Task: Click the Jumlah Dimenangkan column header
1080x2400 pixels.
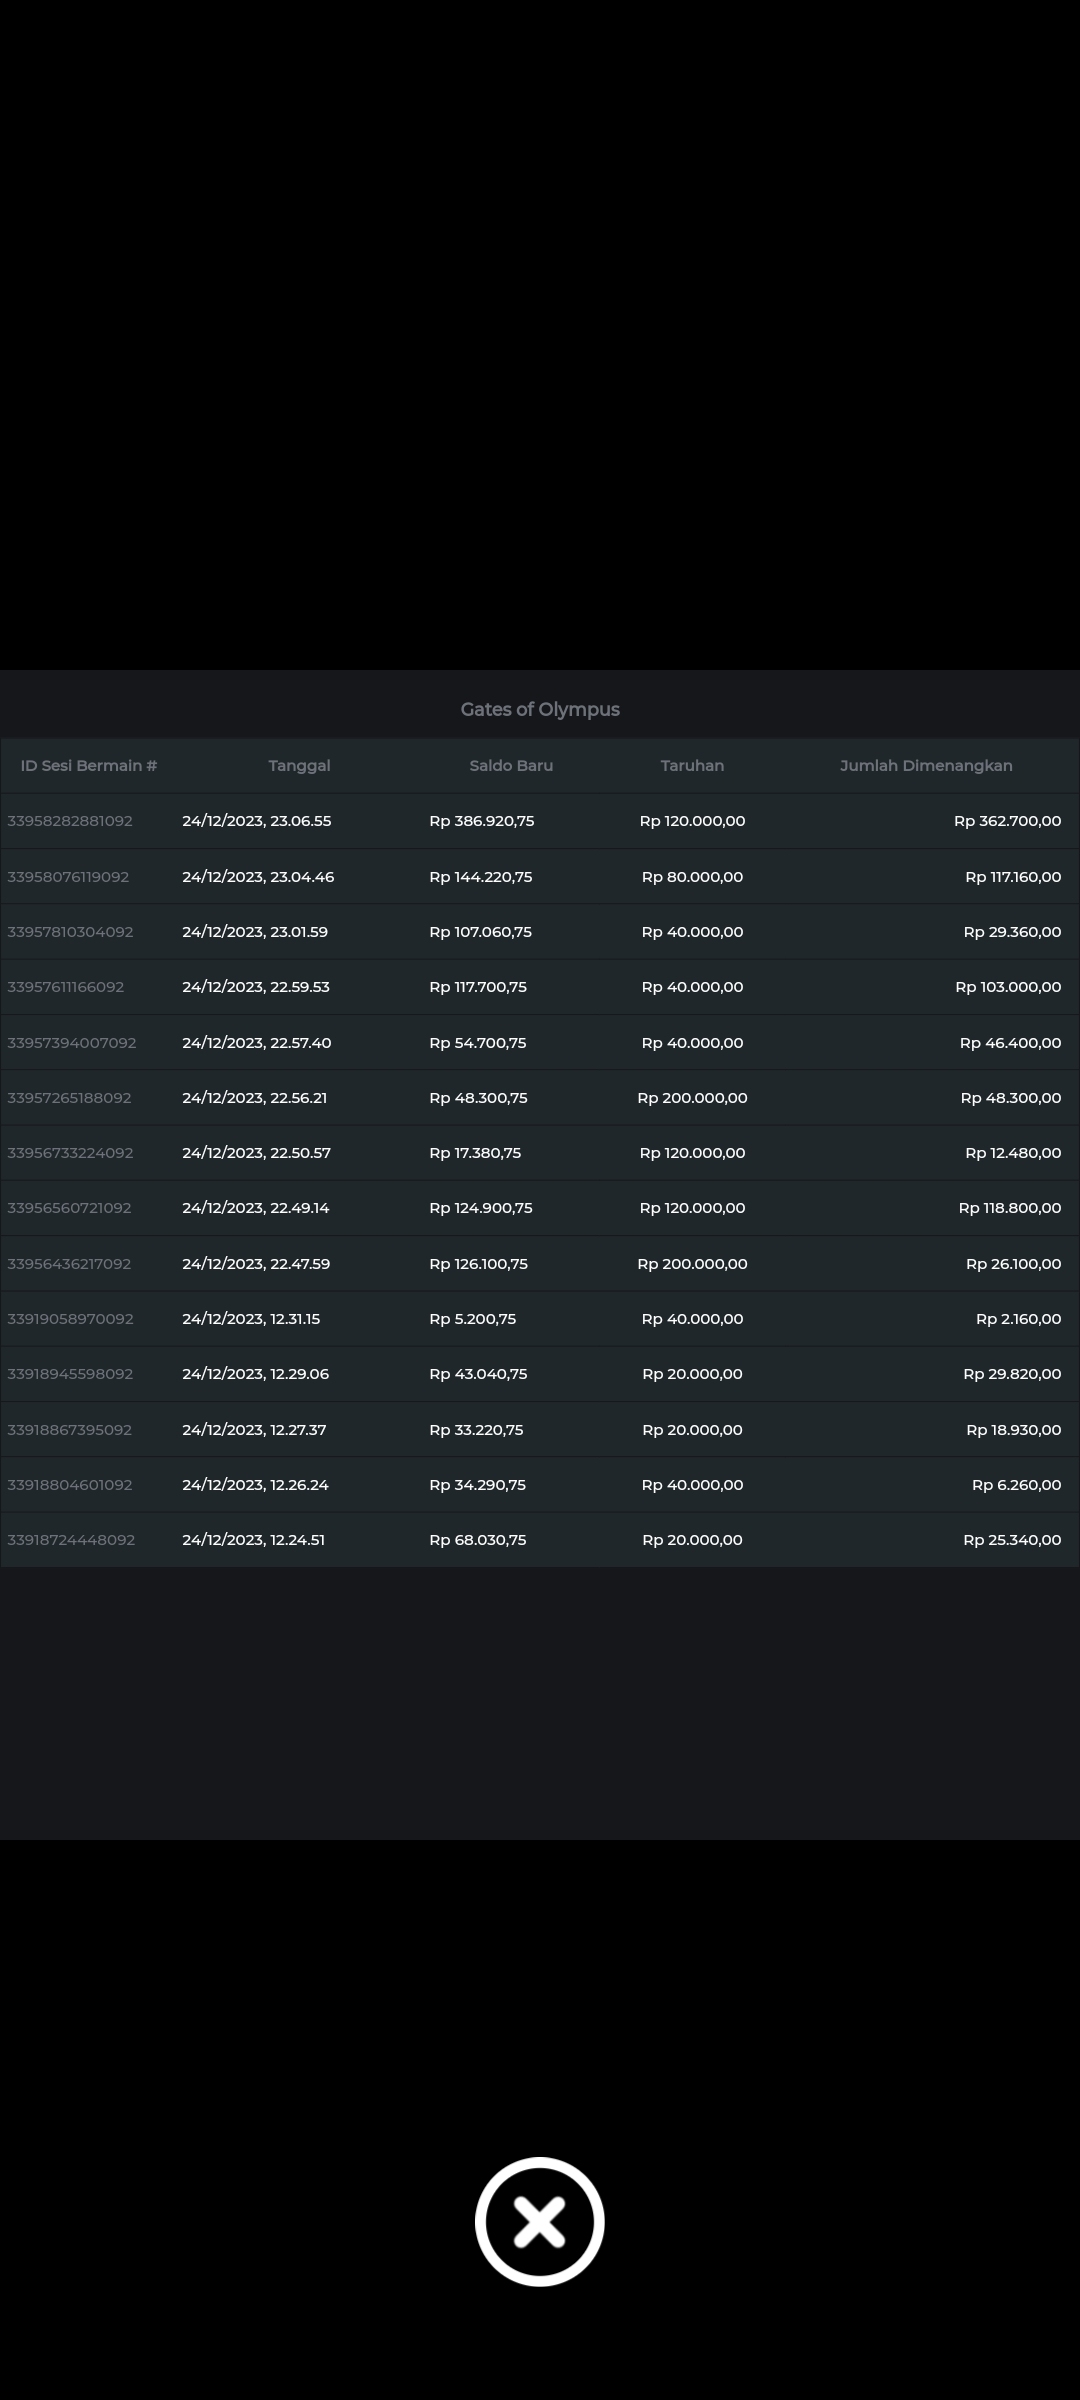Action: tap(926, 766)
